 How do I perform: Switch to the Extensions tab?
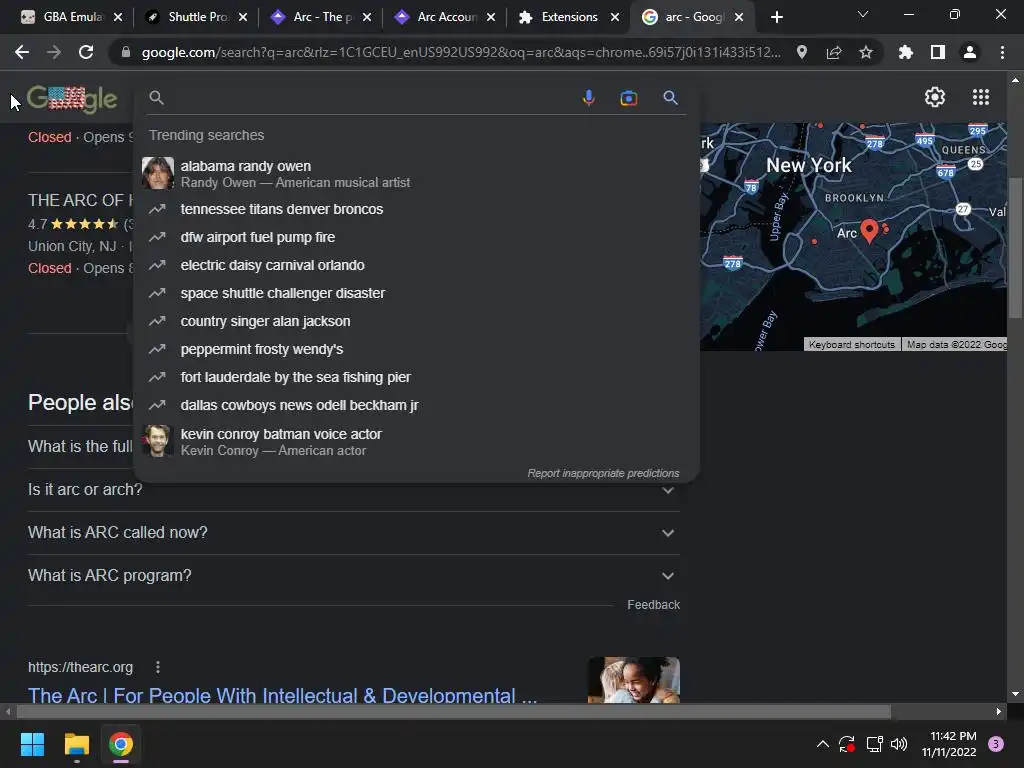[x=569, y=17]
